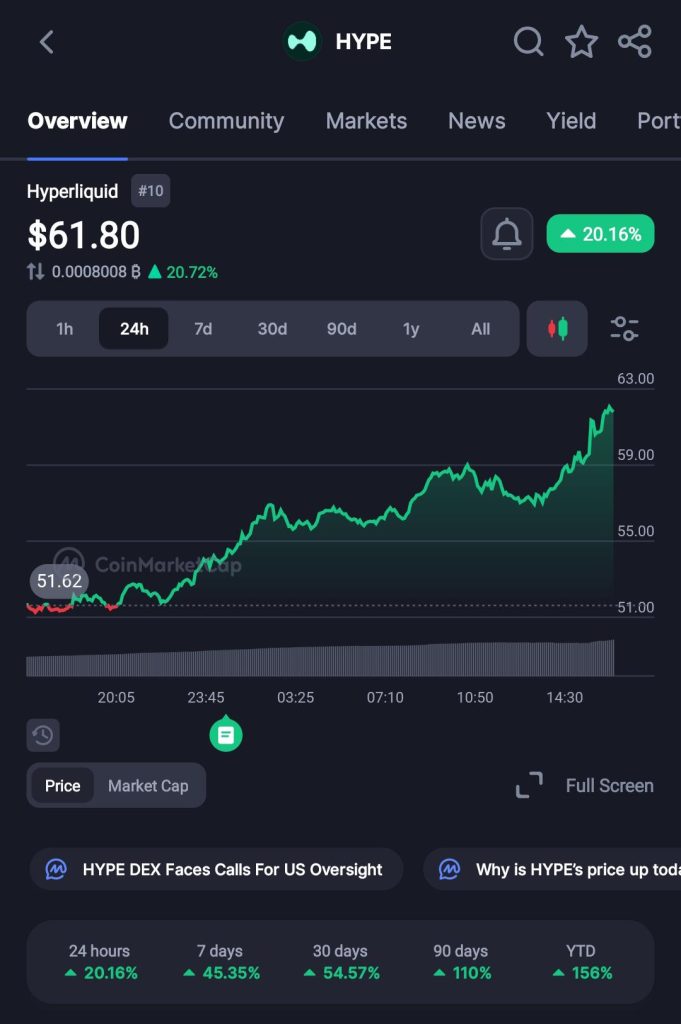Switch to the Community tab
Image resolution: width=681 pixels, height=1024 pixels.
tap(226, 121)
